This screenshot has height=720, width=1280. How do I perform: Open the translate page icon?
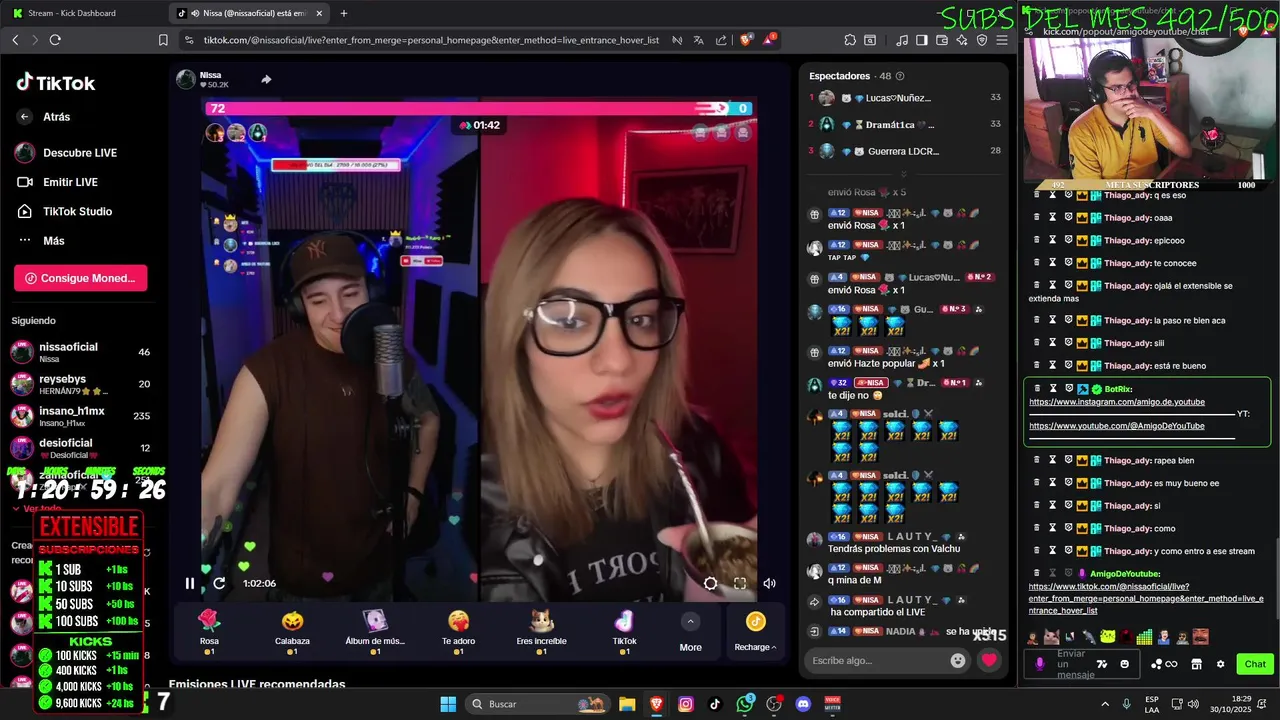698,40
